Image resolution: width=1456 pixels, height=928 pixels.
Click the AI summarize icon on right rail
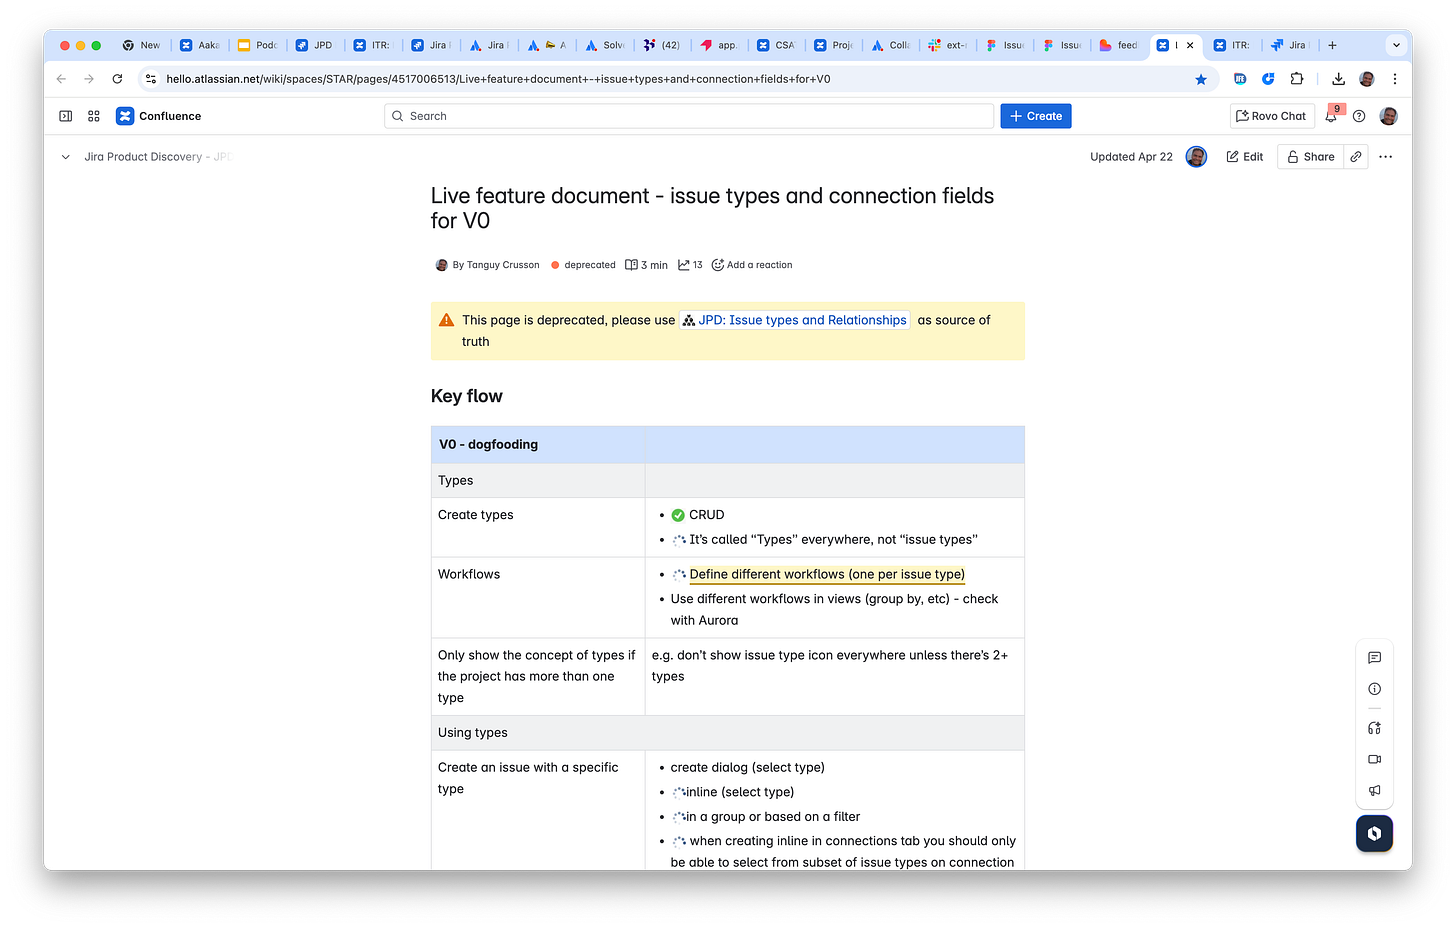click(1374, 728)
